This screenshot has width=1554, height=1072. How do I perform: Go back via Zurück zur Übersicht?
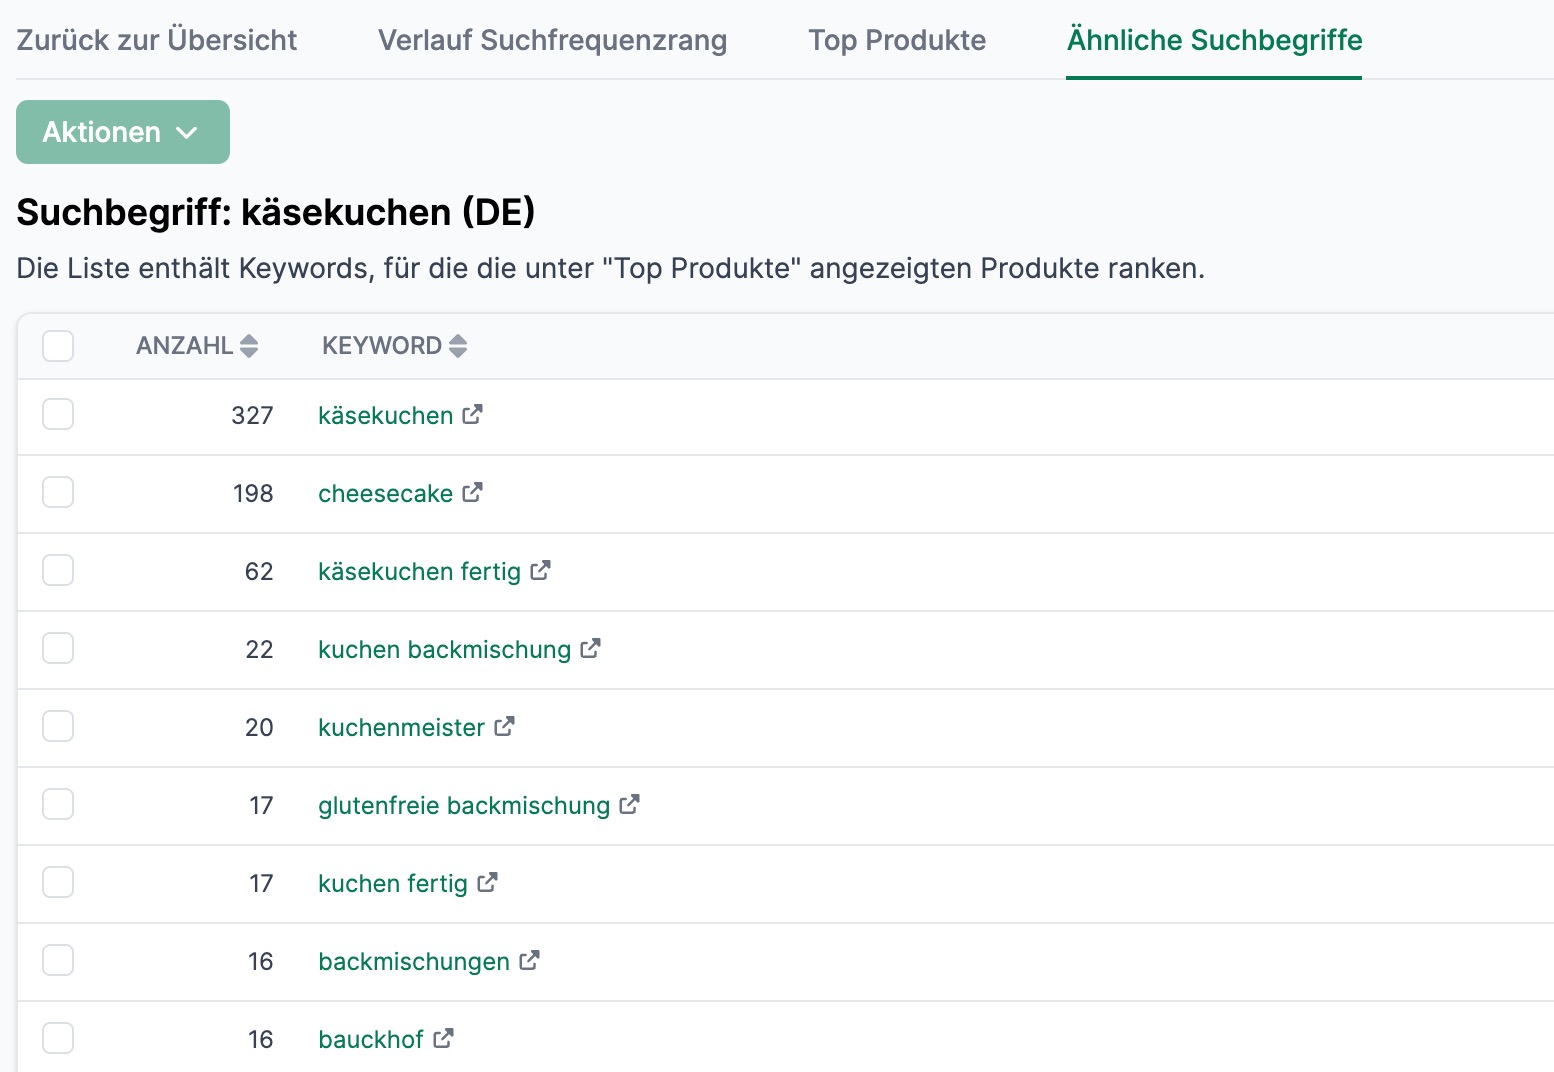(x=157, y=40)
